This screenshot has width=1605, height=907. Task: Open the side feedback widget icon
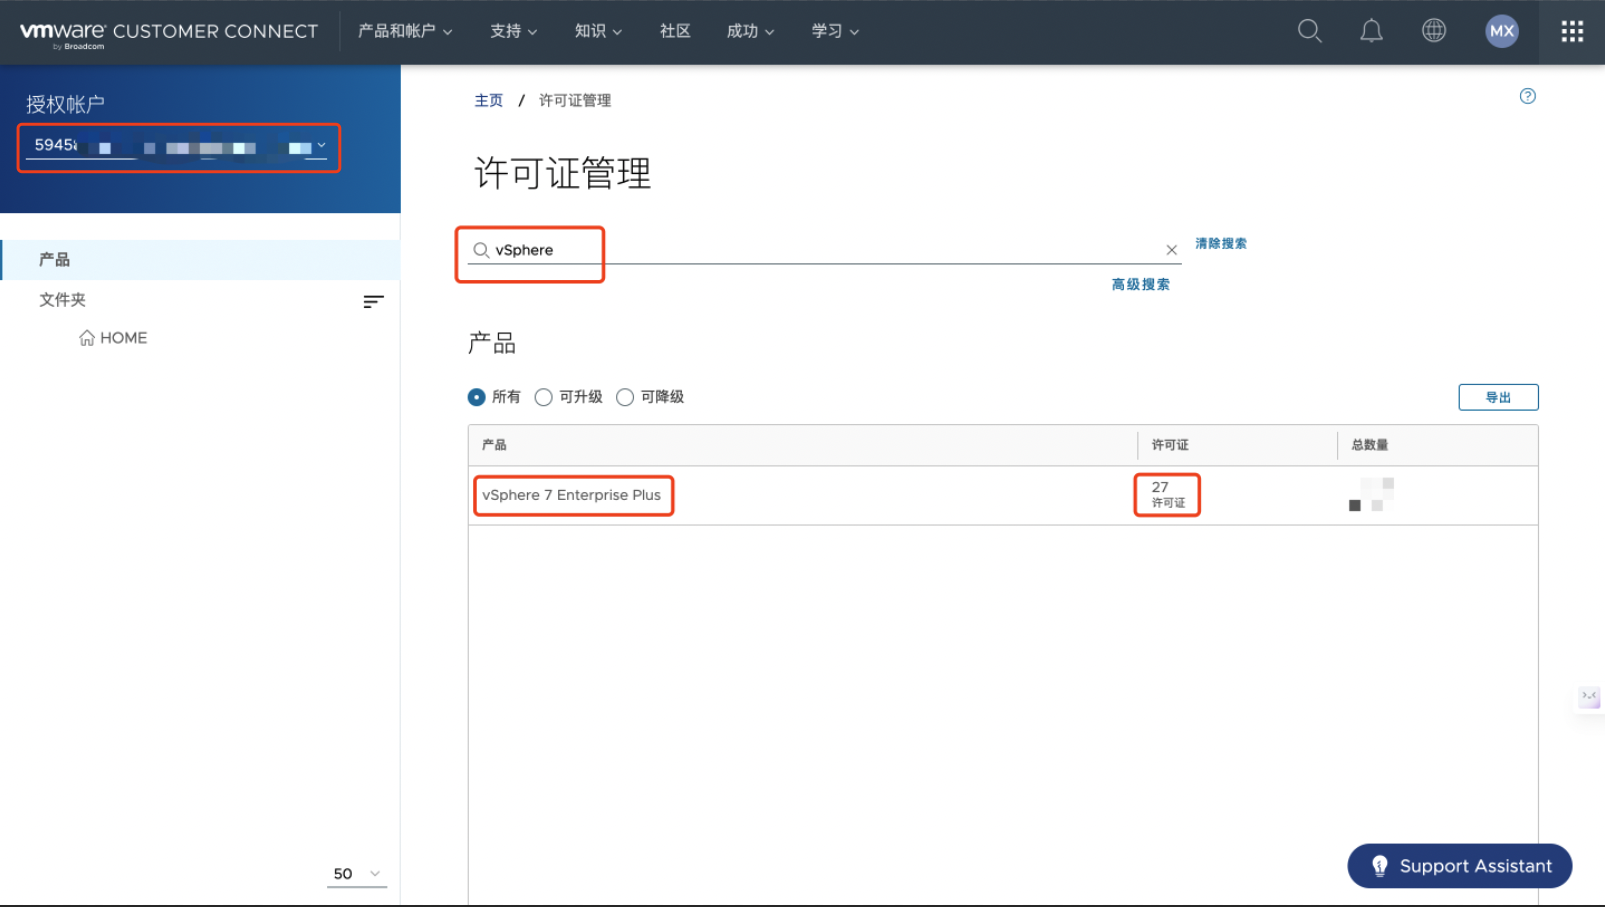point(1589,697)
